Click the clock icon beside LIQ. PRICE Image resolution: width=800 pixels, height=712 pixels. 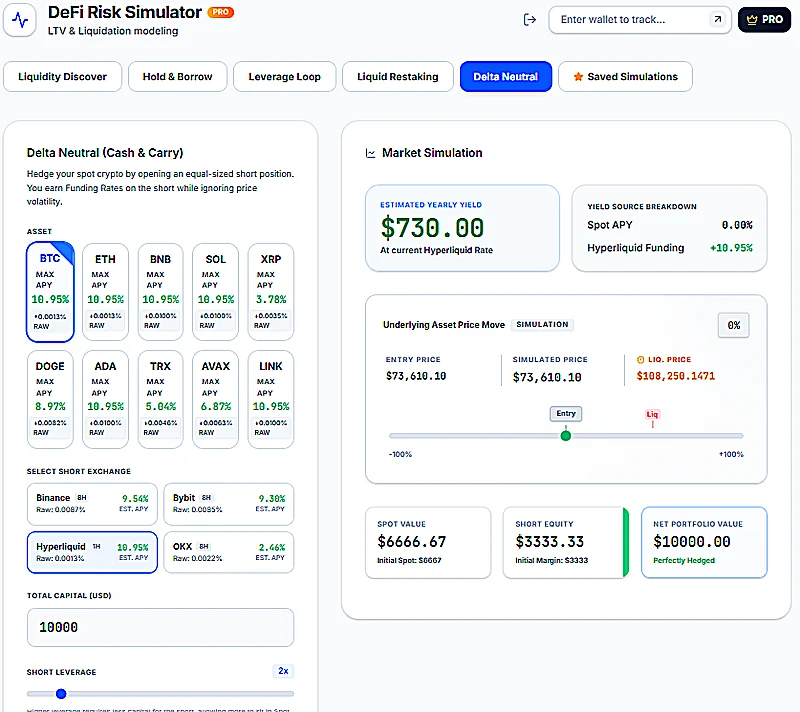[640, 360]
